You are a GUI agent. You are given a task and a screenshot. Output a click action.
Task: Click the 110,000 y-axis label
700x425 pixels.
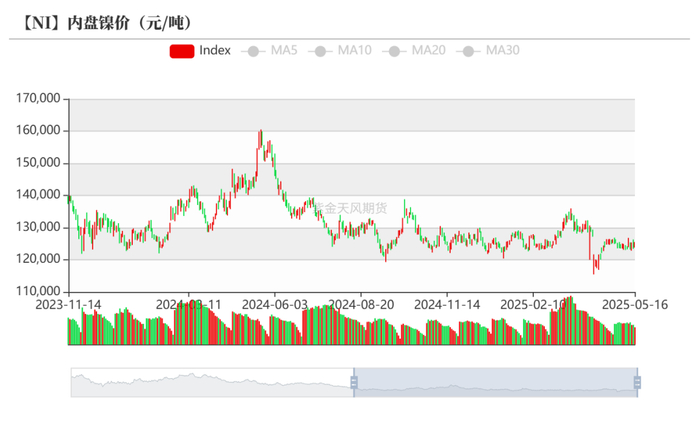(38, 291)
